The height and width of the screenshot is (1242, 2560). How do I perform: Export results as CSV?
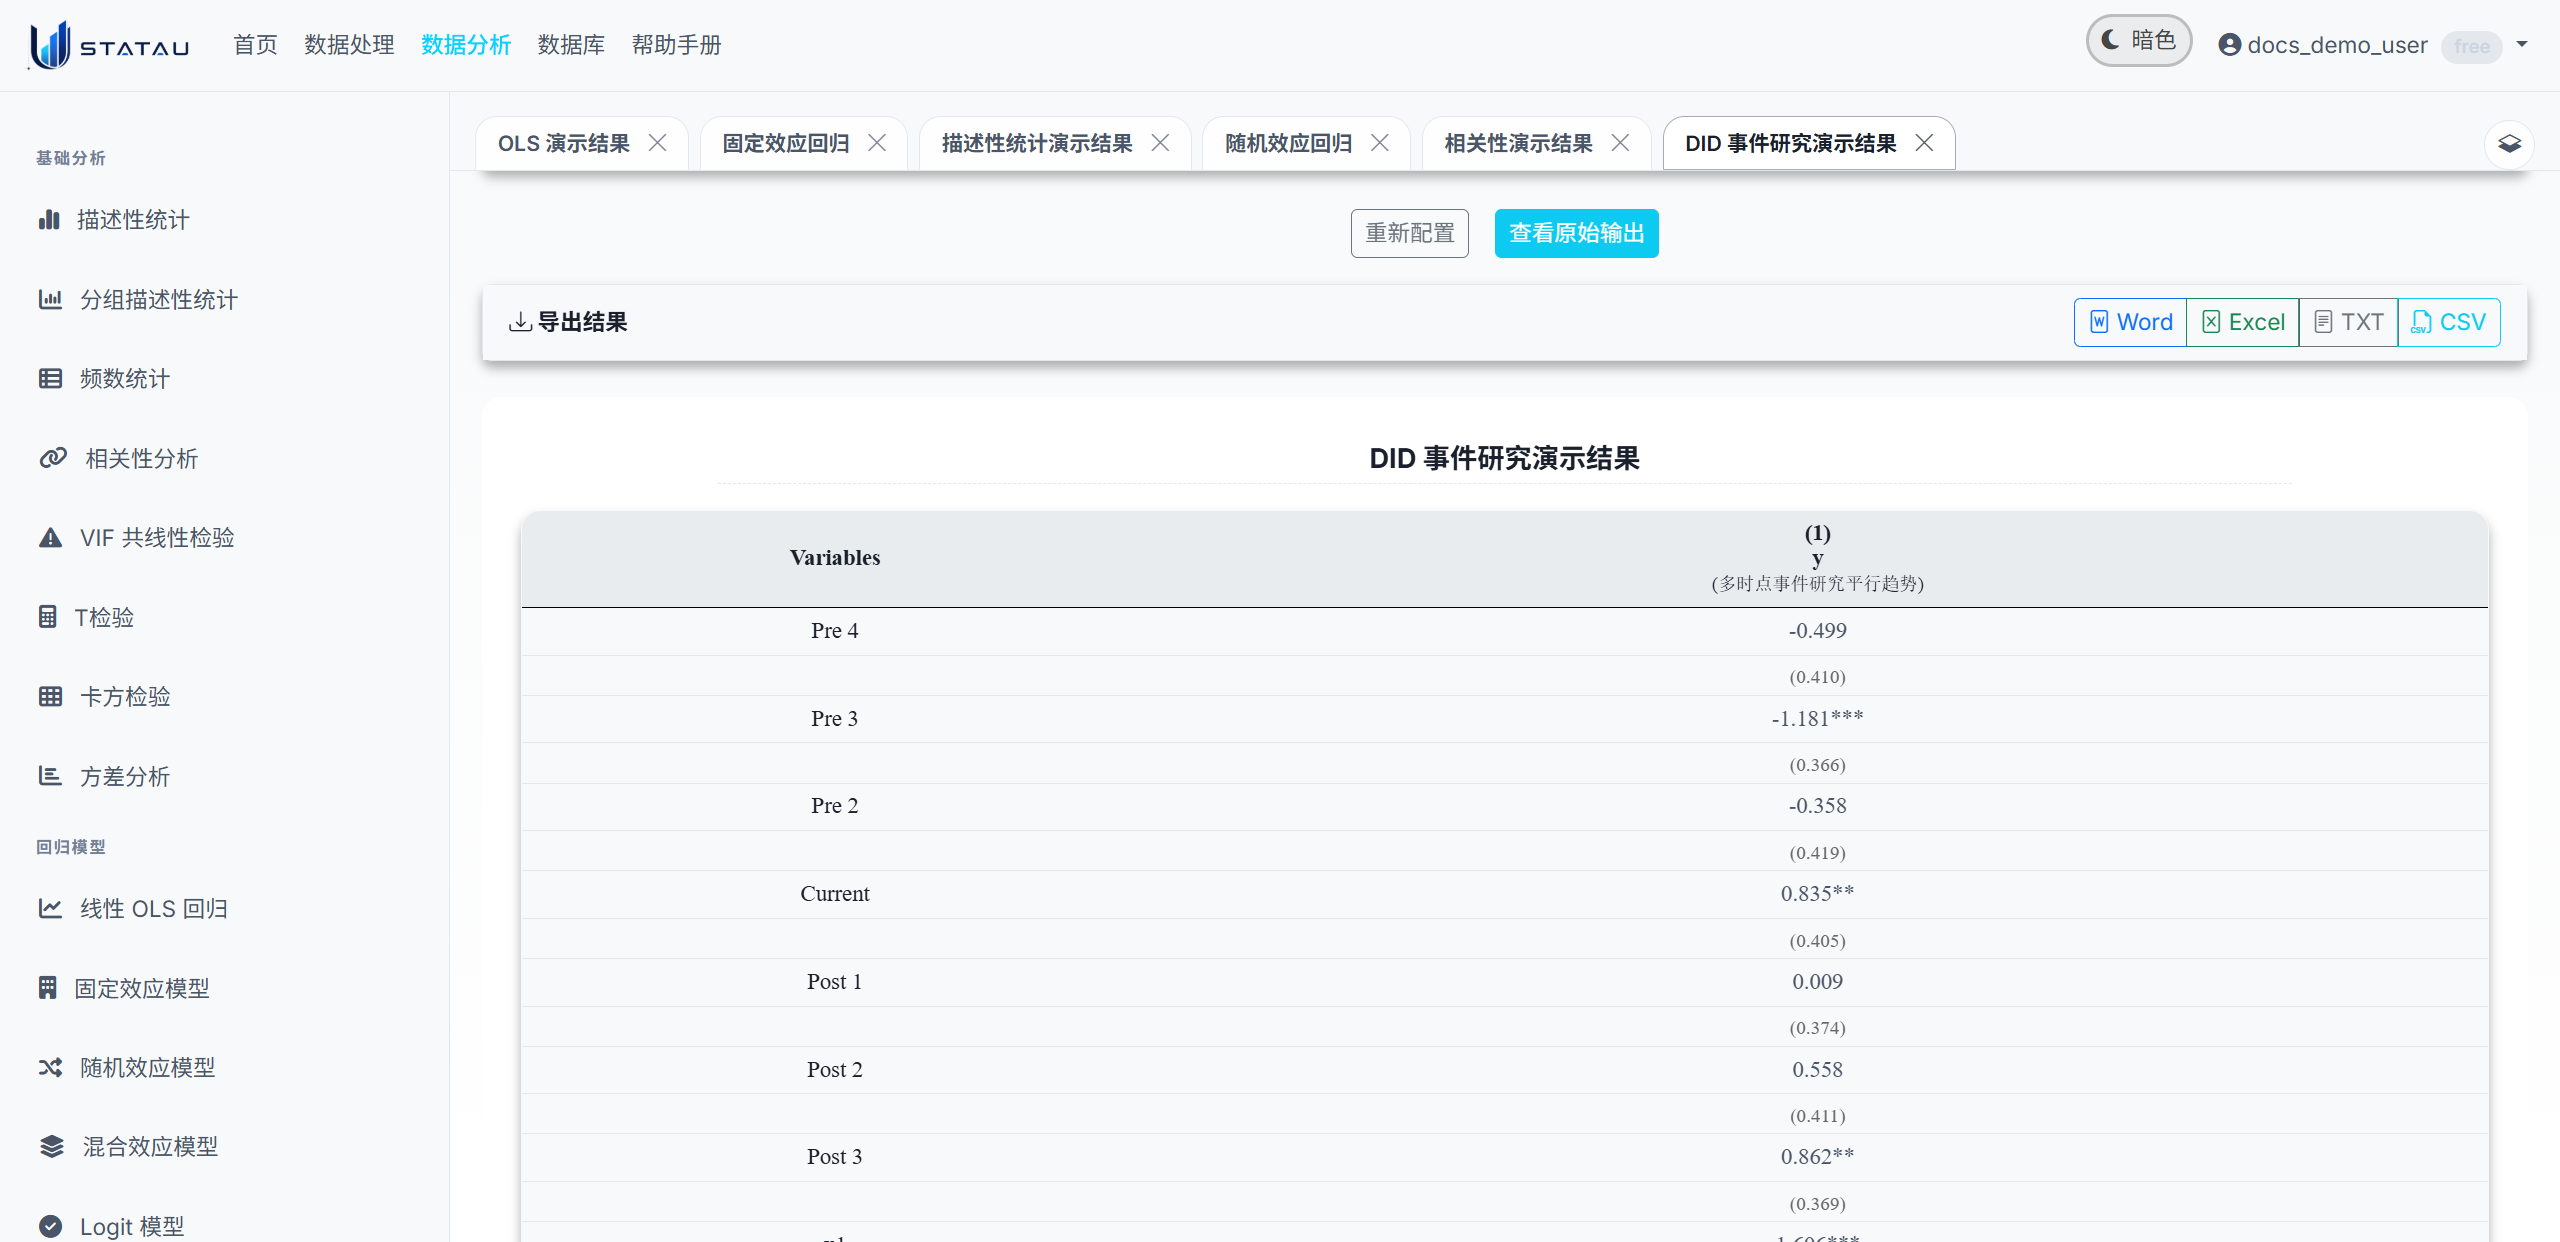[x=2448, y=322]
